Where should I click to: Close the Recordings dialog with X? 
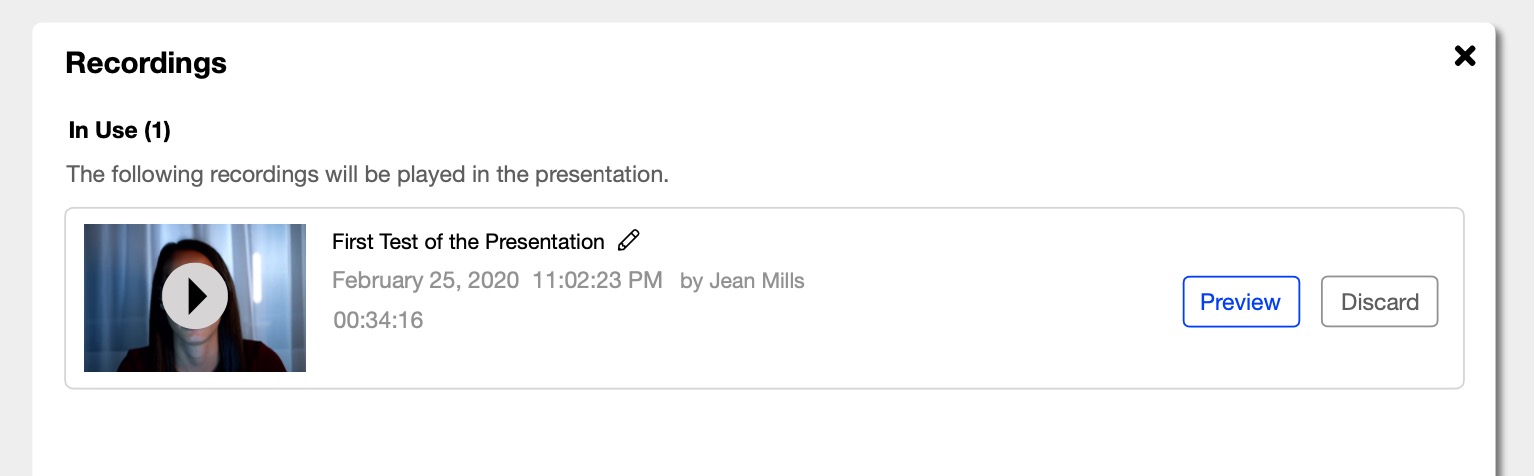[x=1464, y=56]
